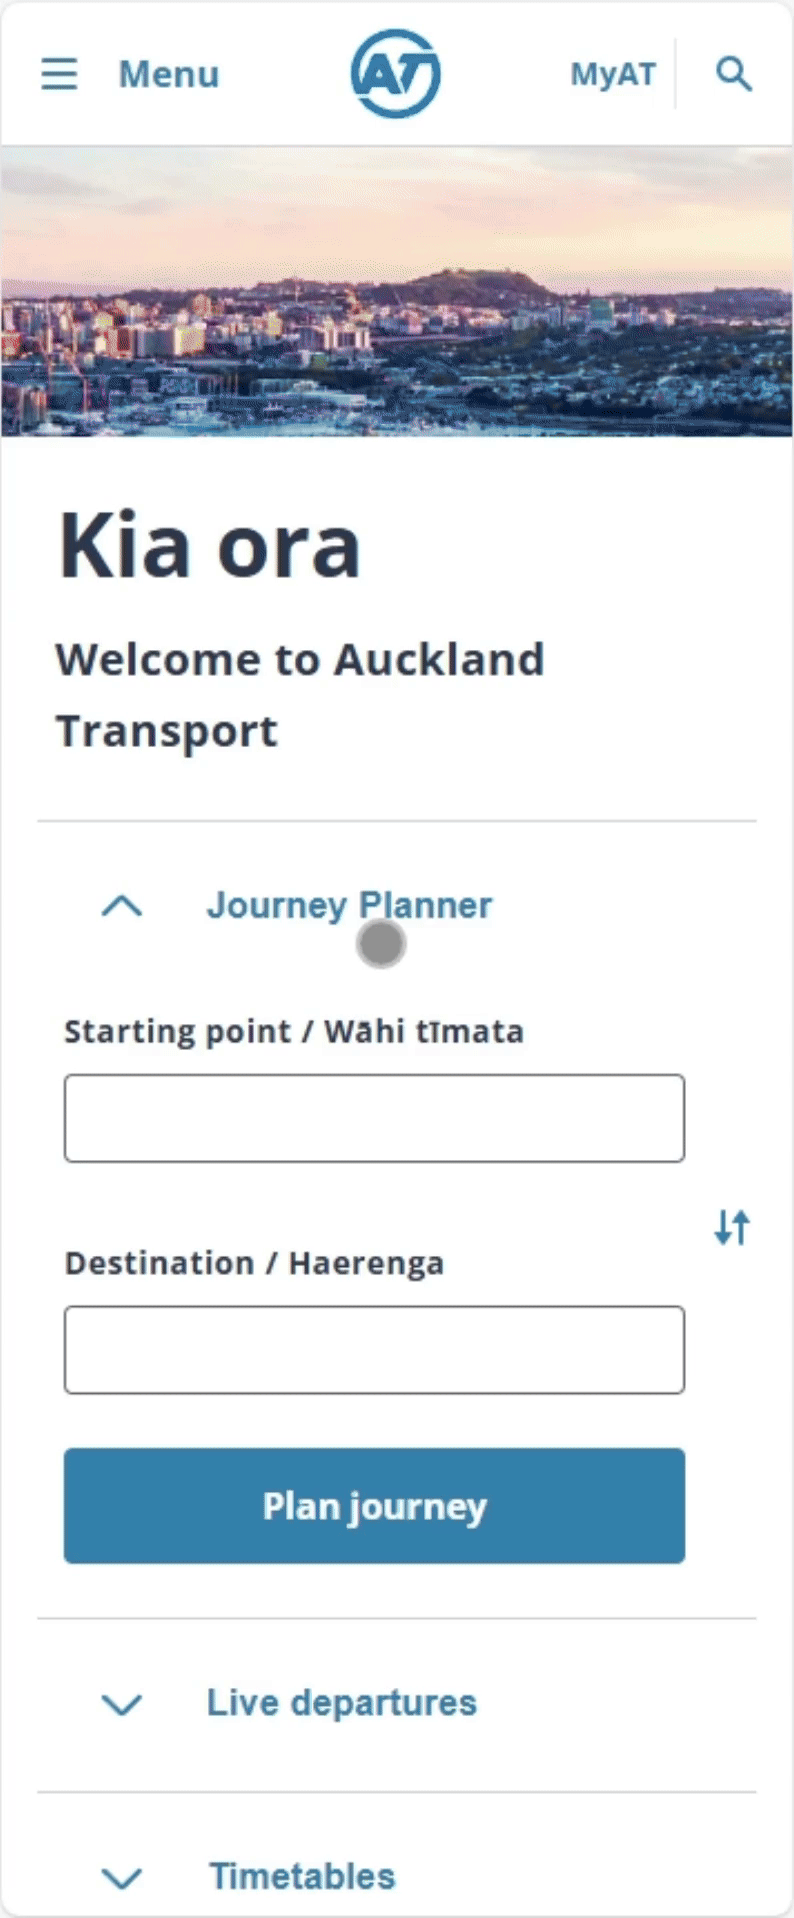Image resolution: width=794 pixels, height=1918 pixels.
Task: Select the Timetables heading
Action: [302, 1877]
